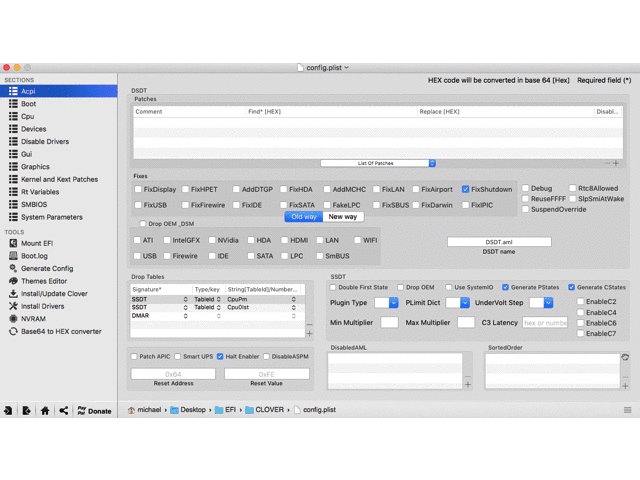The height and width of the screenshot is (480, 640).
Task: Open TableId type stepper for CpuPm row
Action: pos(219,300)
